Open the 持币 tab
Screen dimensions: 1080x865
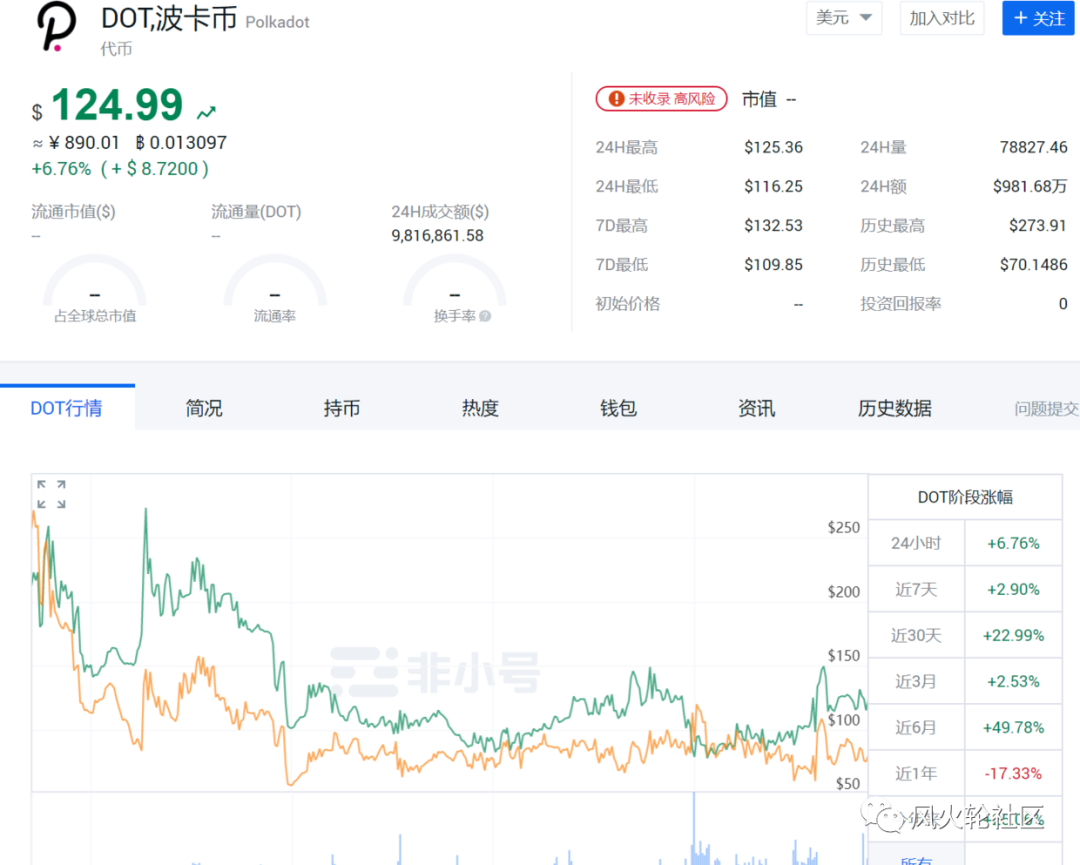[x=342, y=408]
